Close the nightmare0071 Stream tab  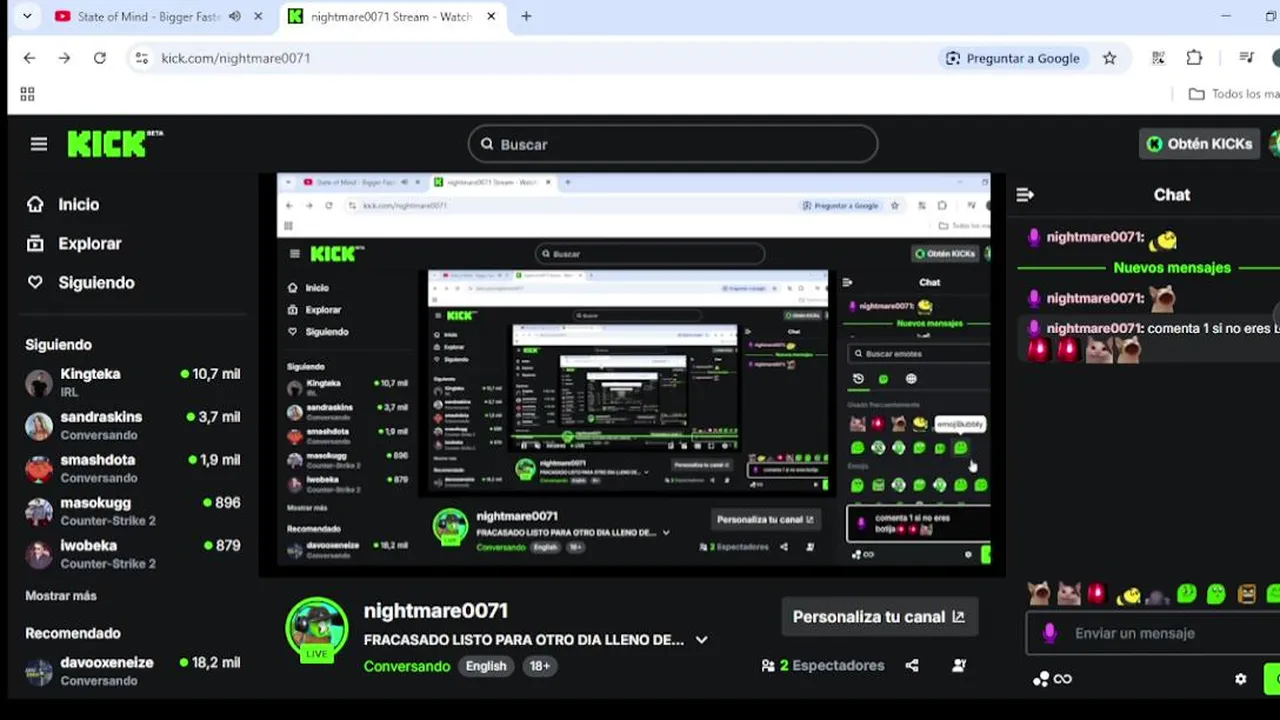tap(491, 16)
